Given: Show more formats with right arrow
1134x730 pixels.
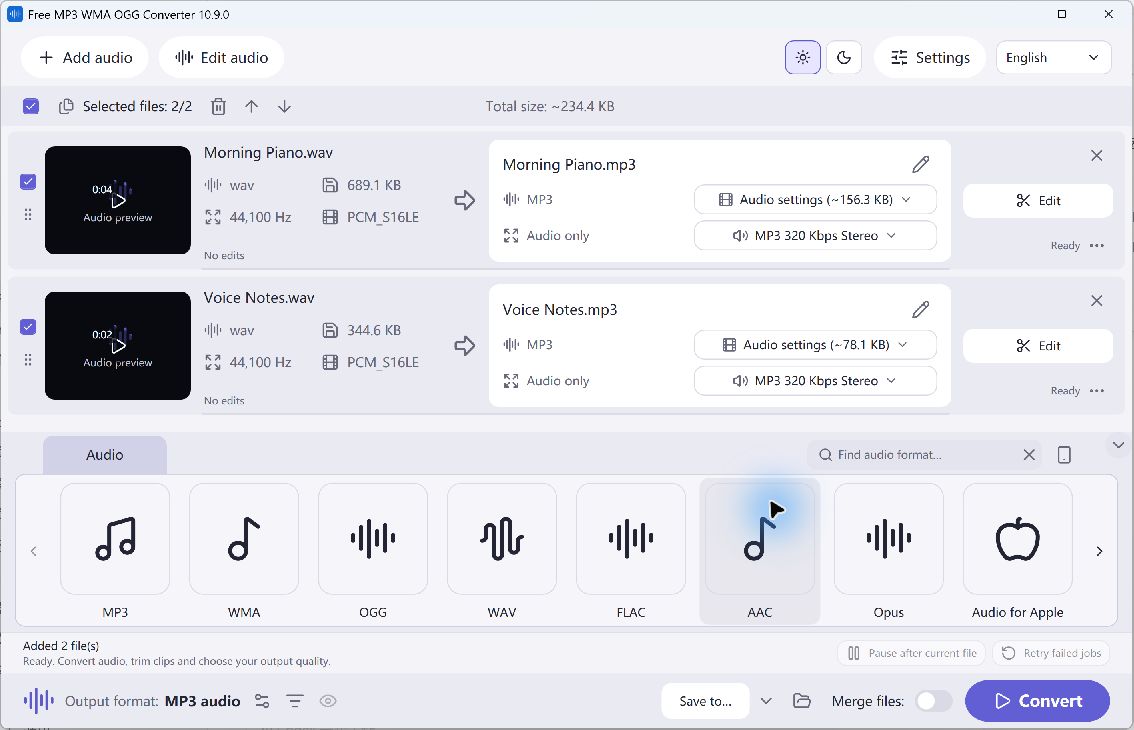Looking at the screenshot, I should [1099, 551].
